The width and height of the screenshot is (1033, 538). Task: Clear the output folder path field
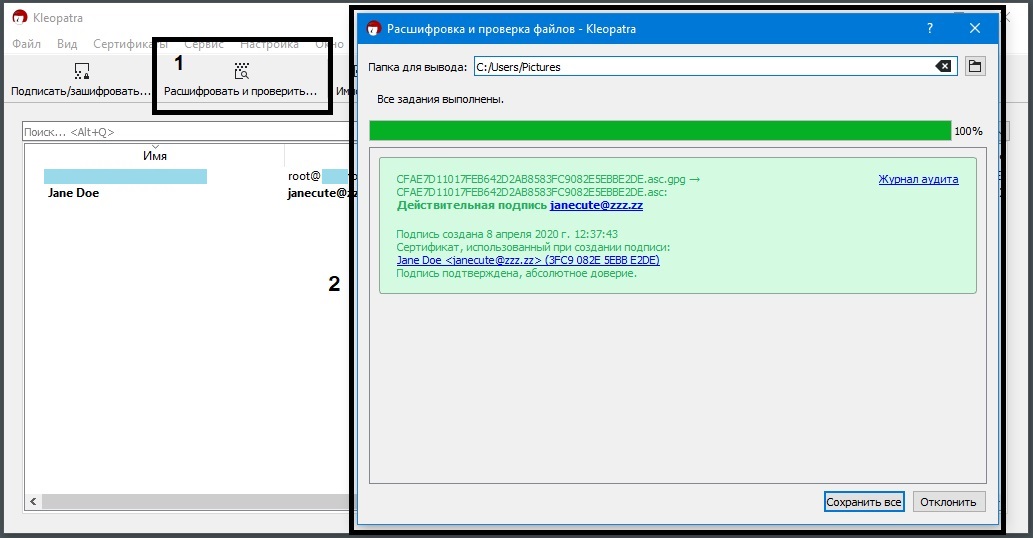pos(943,67)
